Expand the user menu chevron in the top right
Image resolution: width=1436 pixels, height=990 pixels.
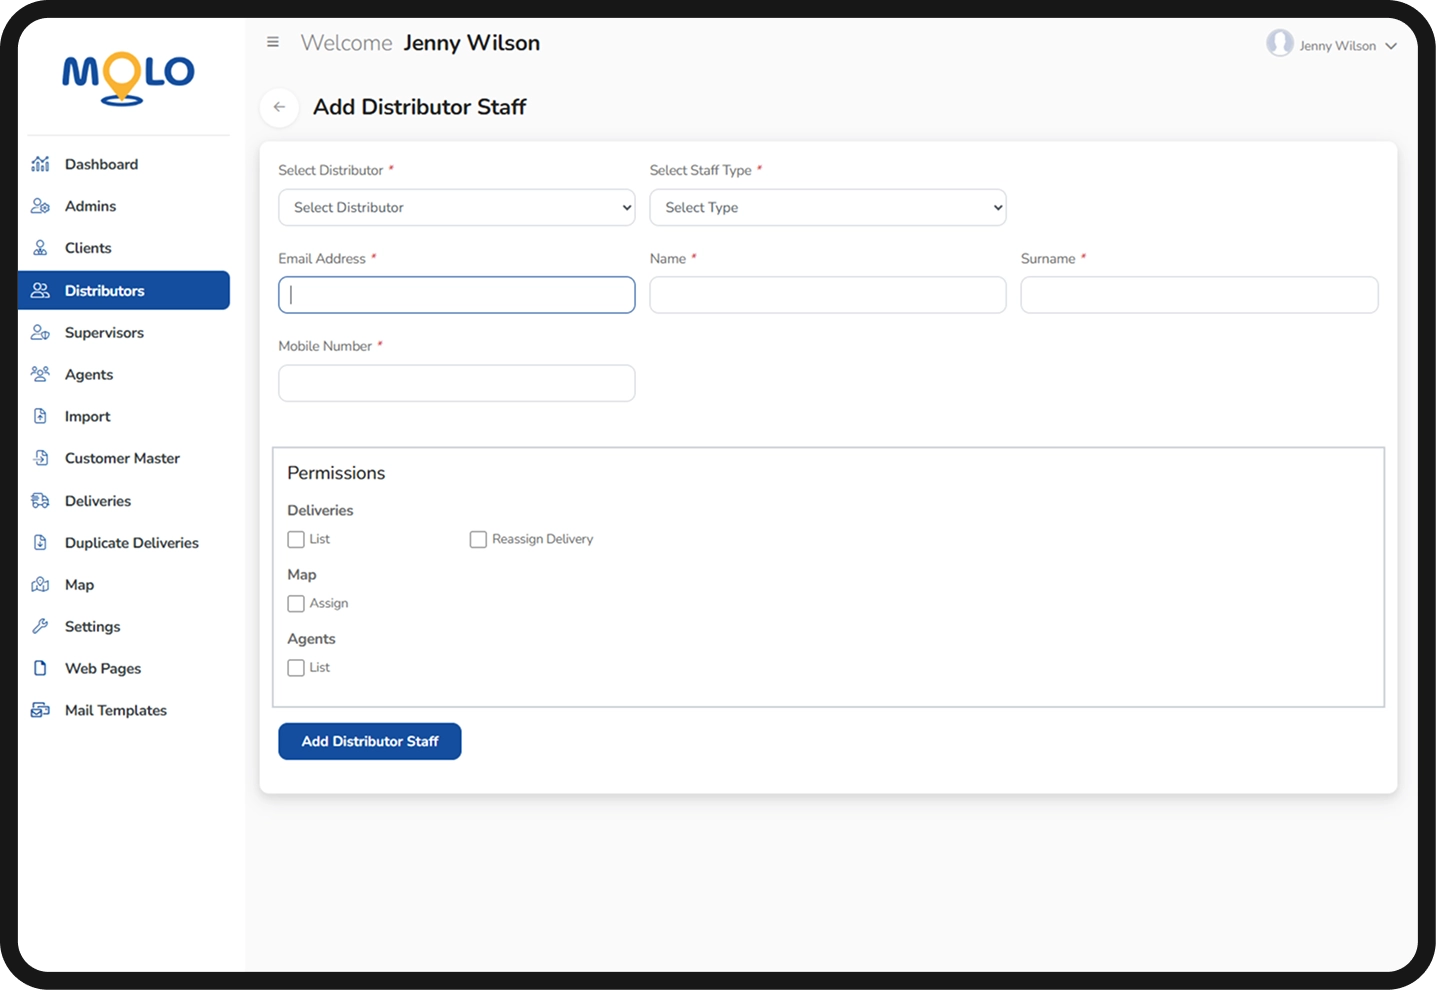tap(1391, 46)
